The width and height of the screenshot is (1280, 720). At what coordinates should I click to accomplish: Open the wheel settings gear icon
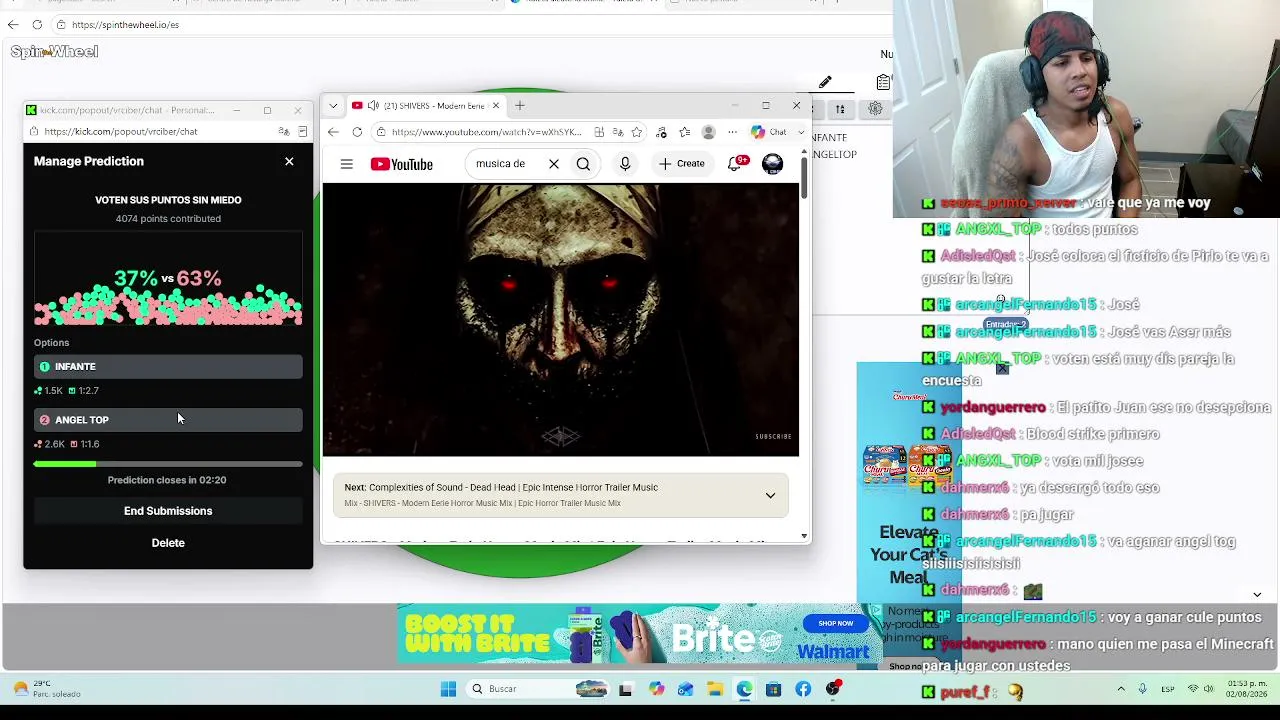click(875, 109)
